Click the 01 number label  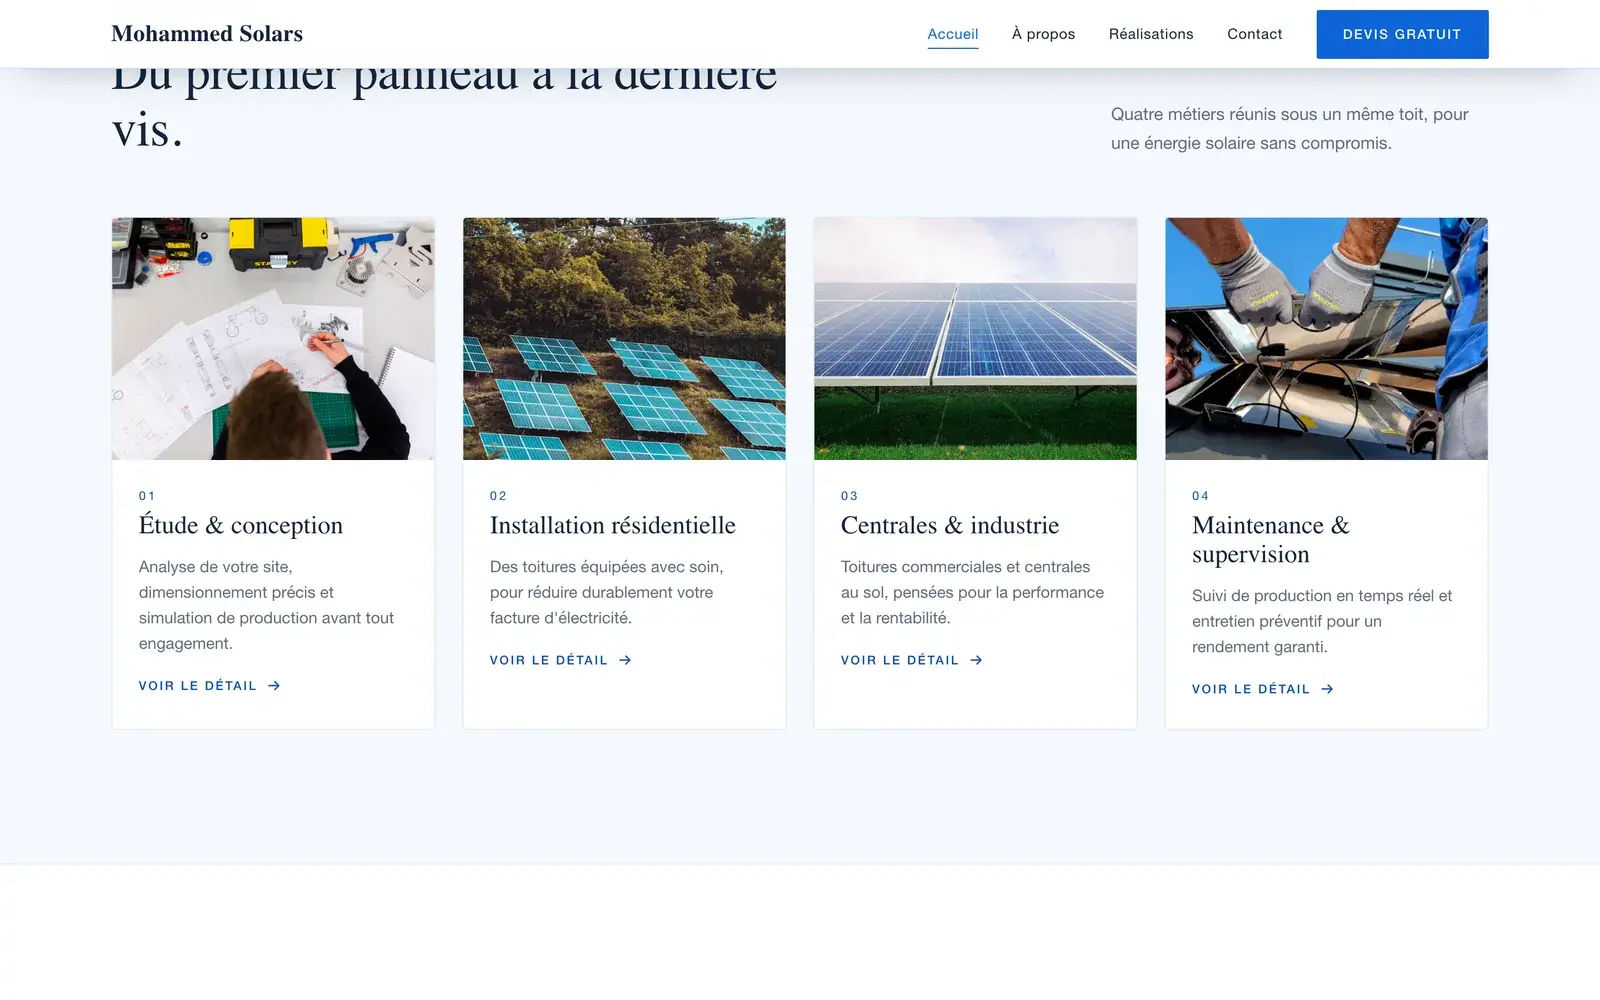147,496
